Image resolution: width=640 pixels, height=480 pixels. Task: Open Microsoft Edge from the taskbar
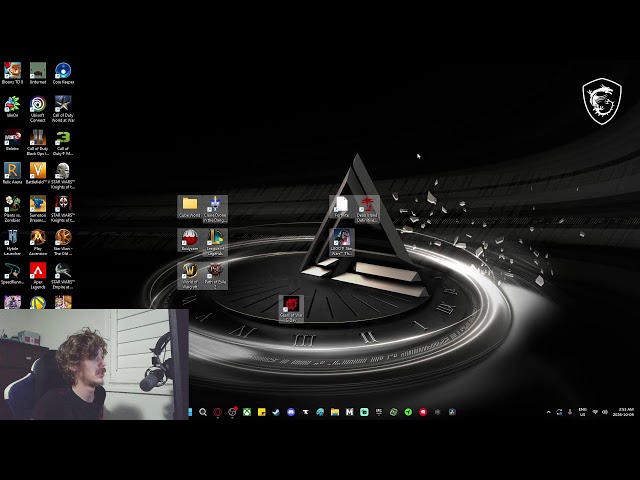(x=320, y=412)
